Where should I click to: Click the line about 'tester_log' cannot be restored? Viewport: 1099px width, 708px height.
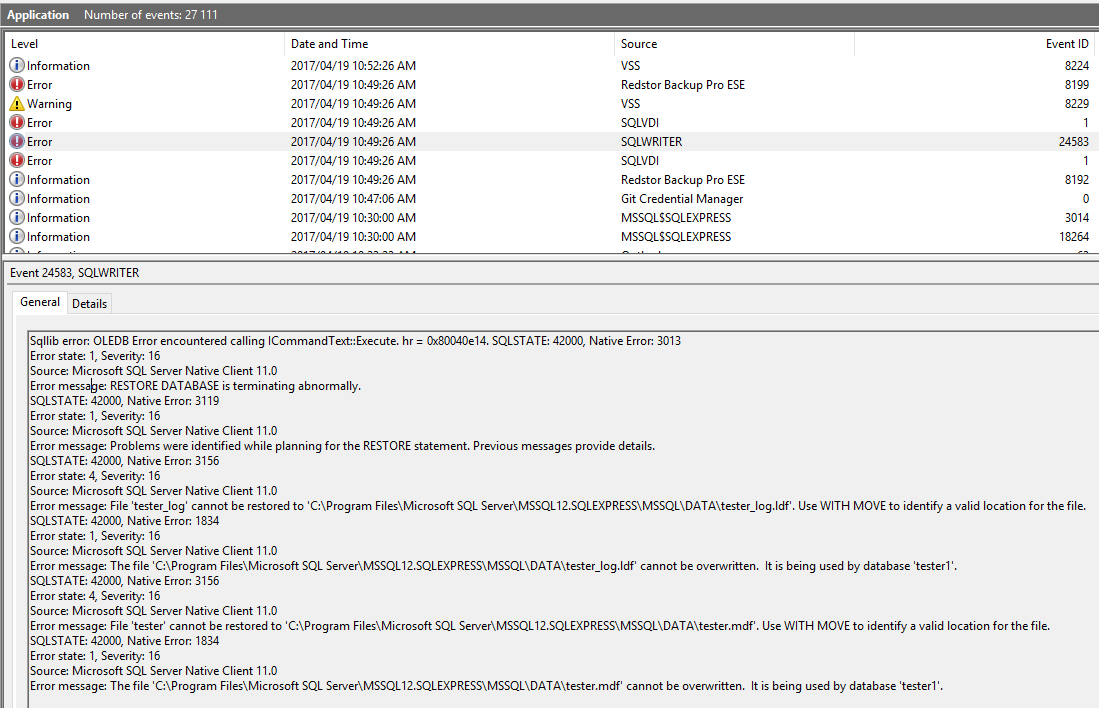[x=558, y=506]
